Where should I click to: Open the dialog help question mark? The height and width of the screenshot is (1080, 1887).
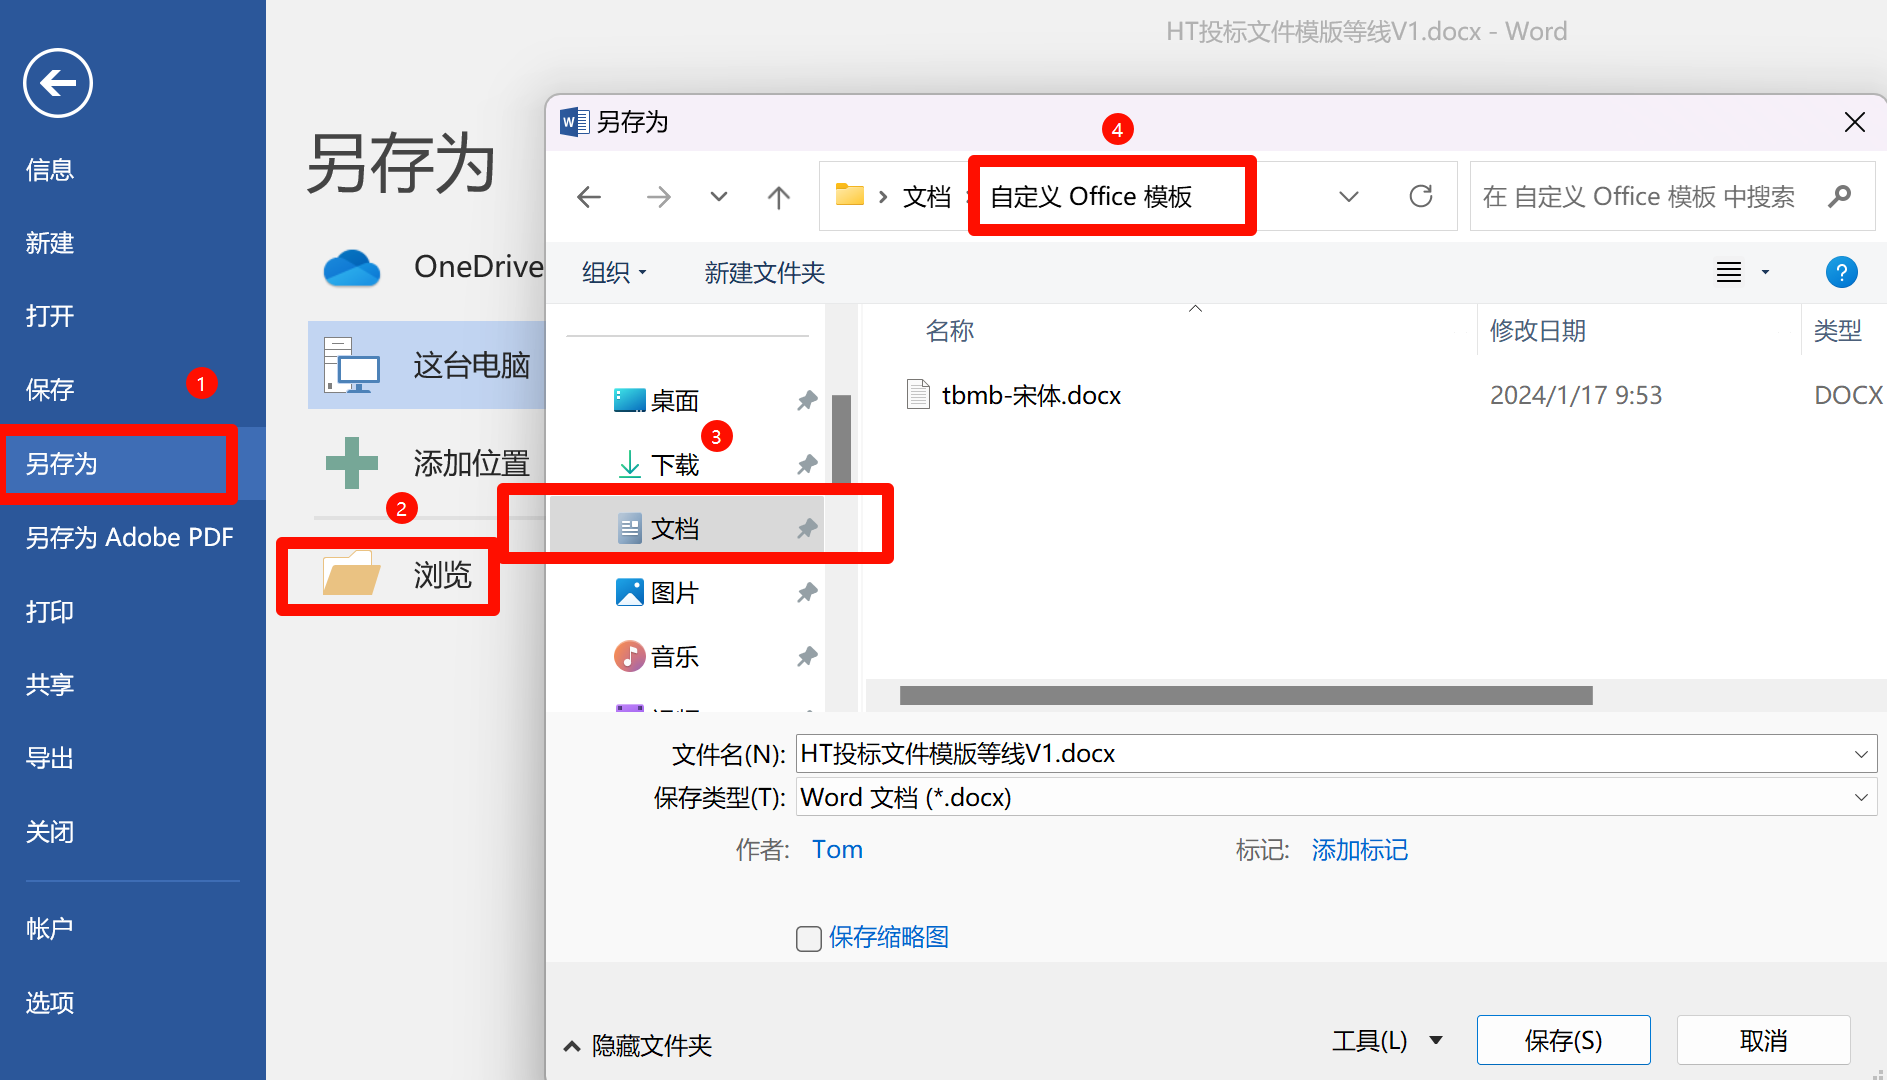point(1841,272)
